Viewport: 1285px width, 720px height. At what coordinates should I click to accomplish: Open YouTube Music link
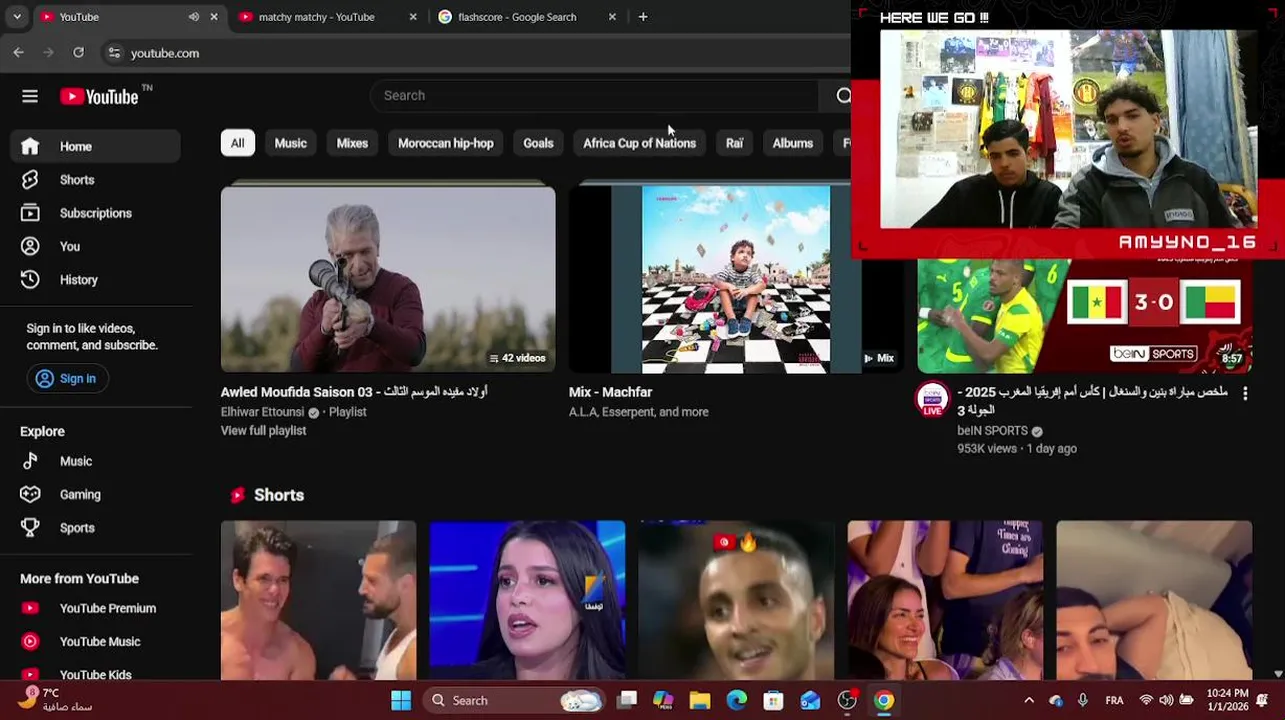[96, 641]
